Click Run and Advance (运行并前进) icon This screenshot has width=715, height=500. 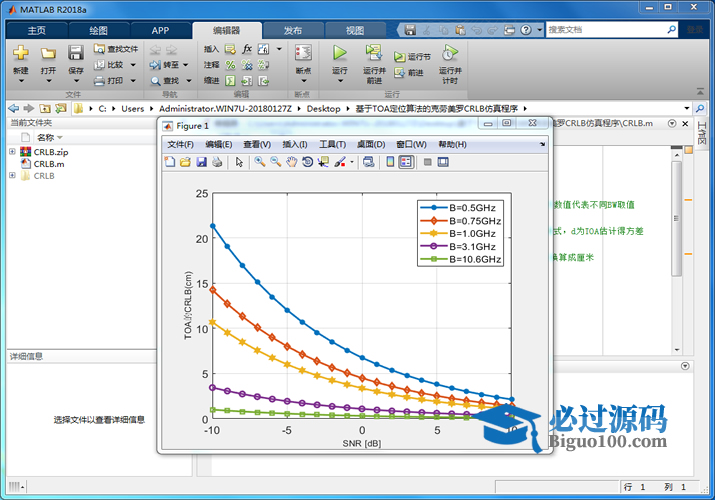point(374,53)
